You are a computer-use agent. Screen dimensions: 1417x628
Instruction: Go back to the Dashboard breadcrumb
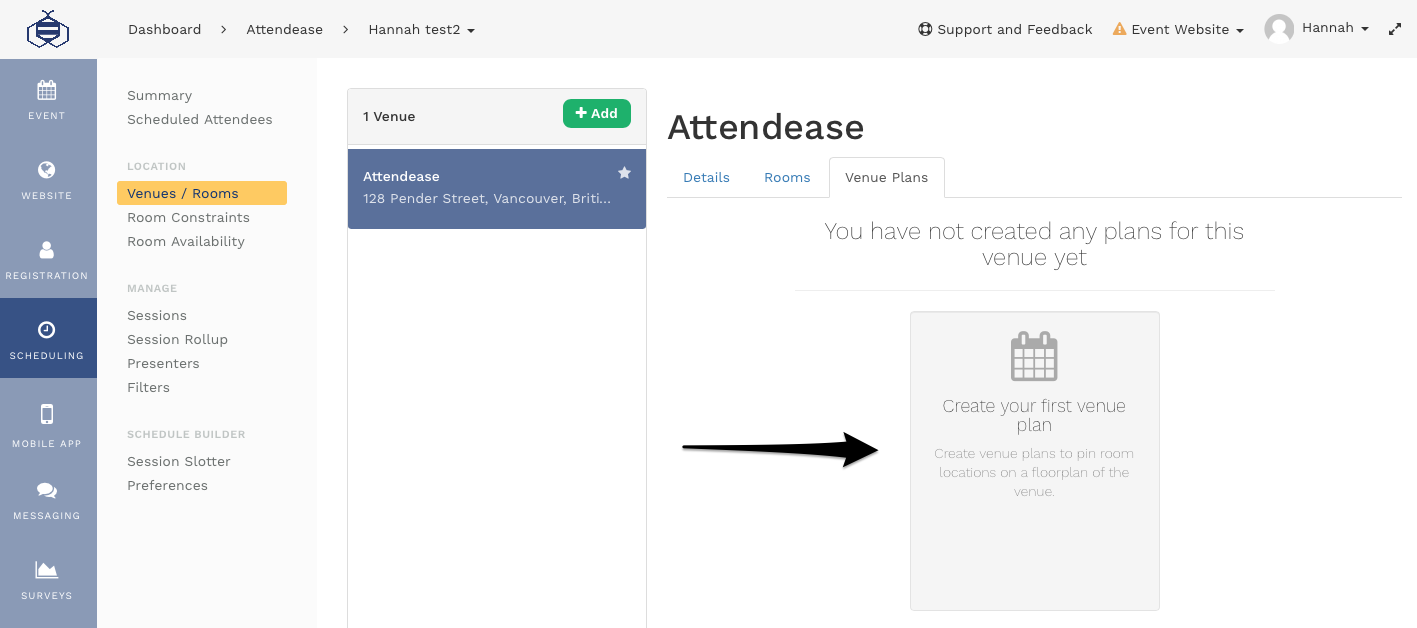coord(164,29)
